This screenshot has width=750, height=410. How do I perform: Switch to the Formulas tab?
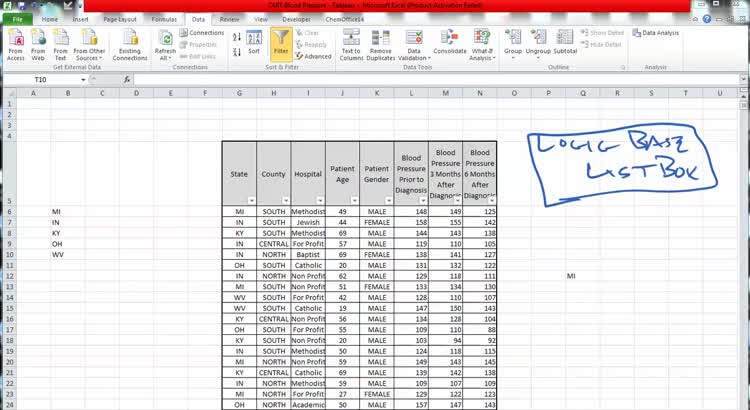(164, 20)
